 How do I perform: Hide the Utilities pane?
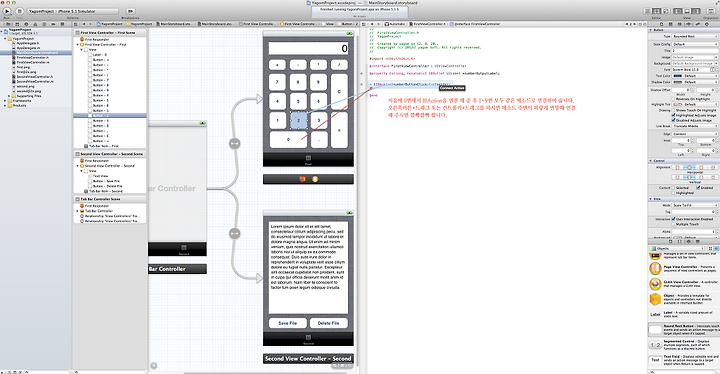tap(696, 11)
